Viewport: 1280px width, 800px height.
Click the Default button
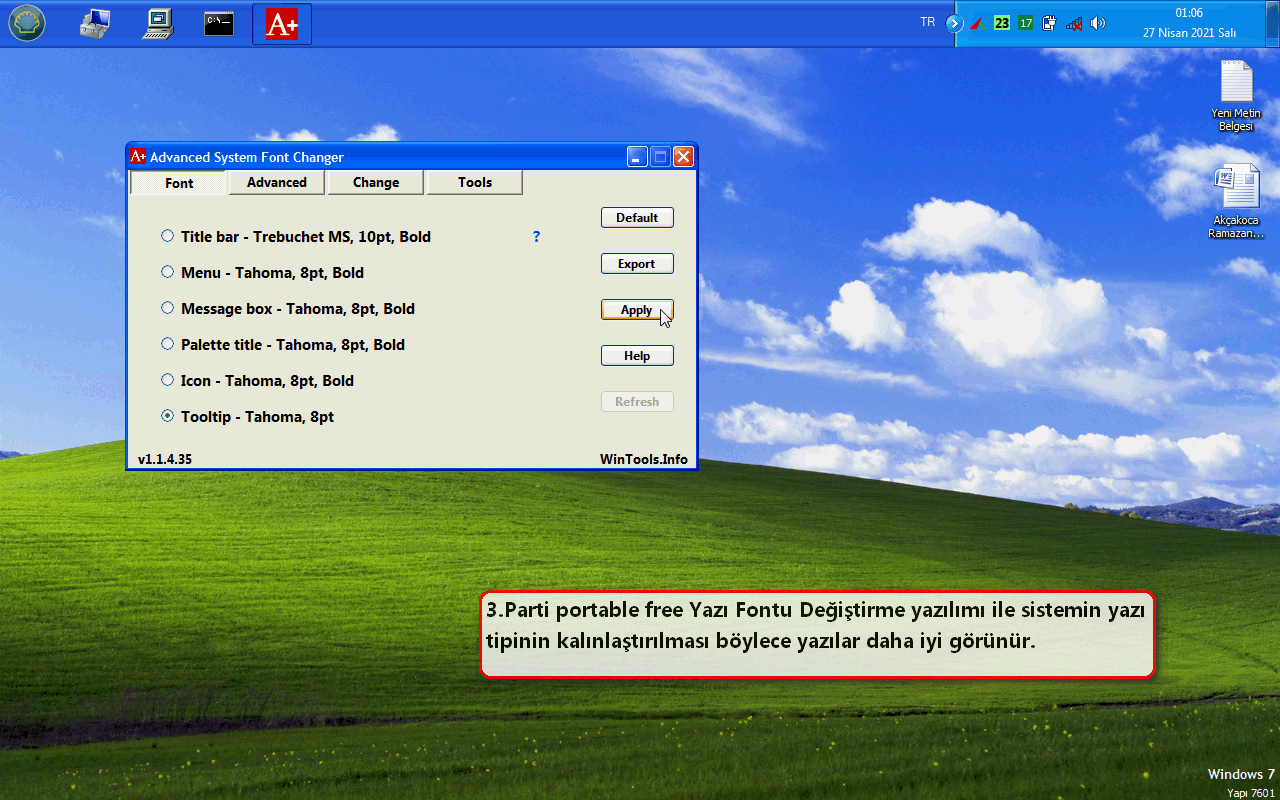coord(637,218)
